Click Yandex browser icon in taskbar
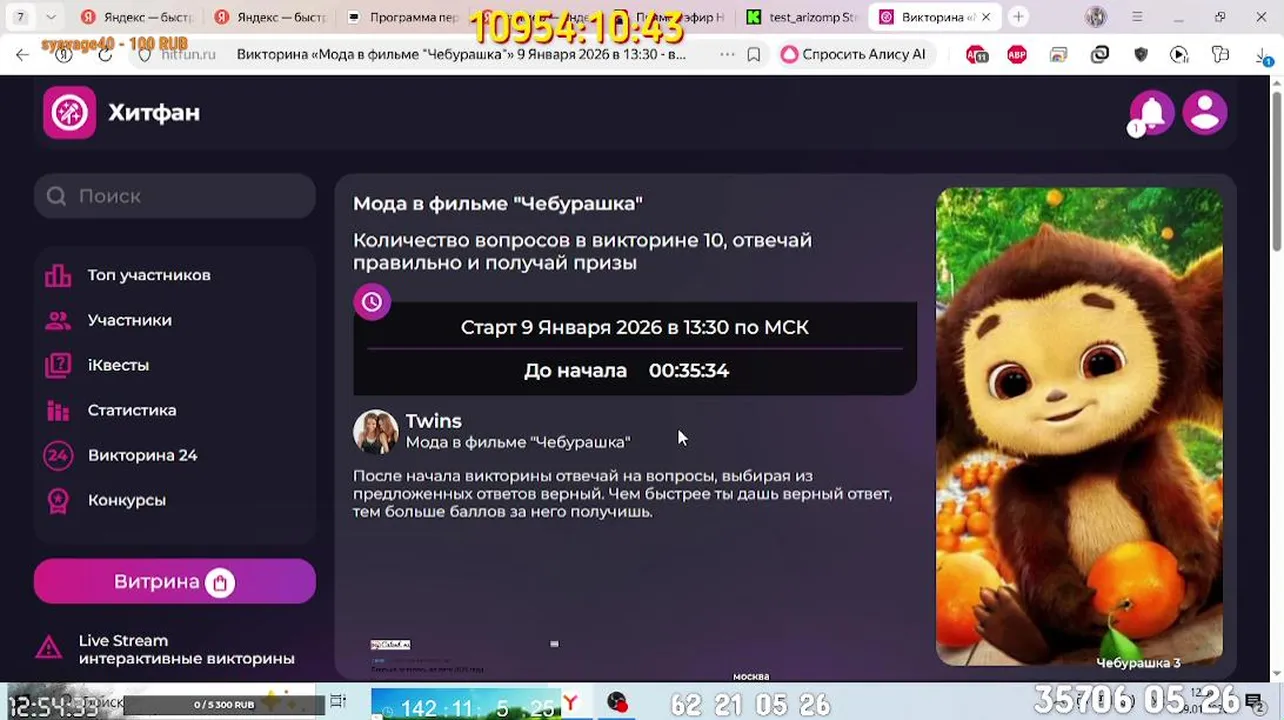This screenshot has height=720, width=1284. [x=571, y=704]
